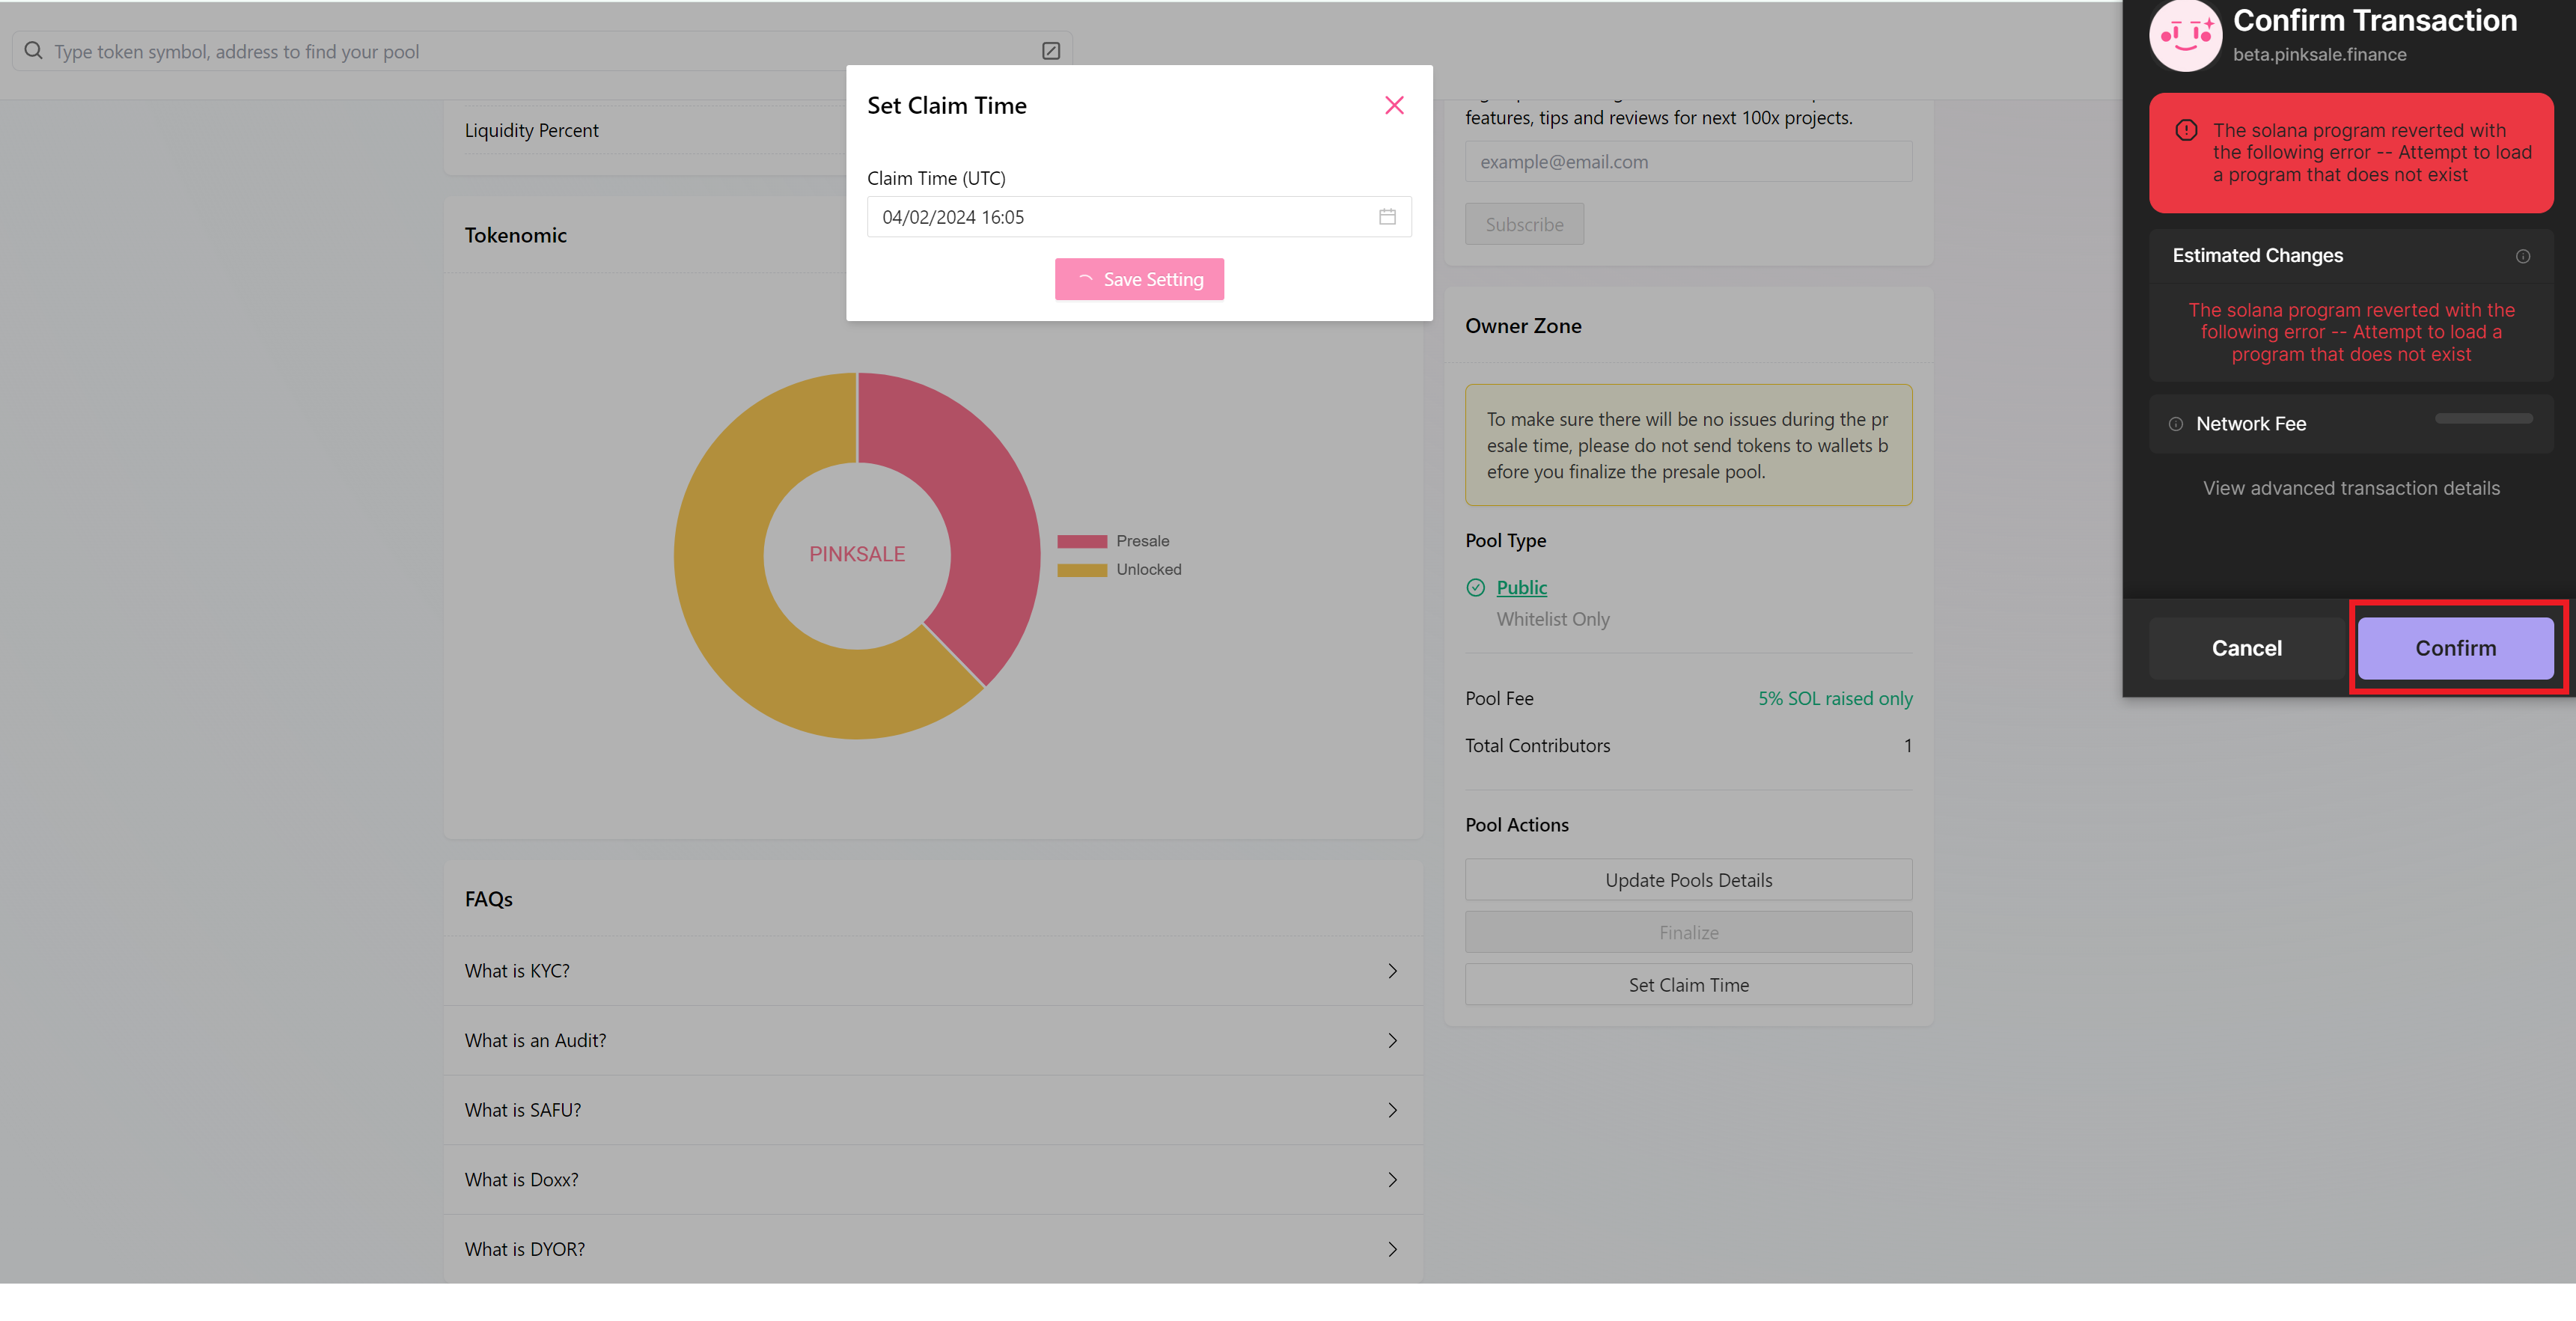Click the Liquidity Percent label

tap(531, 130)
